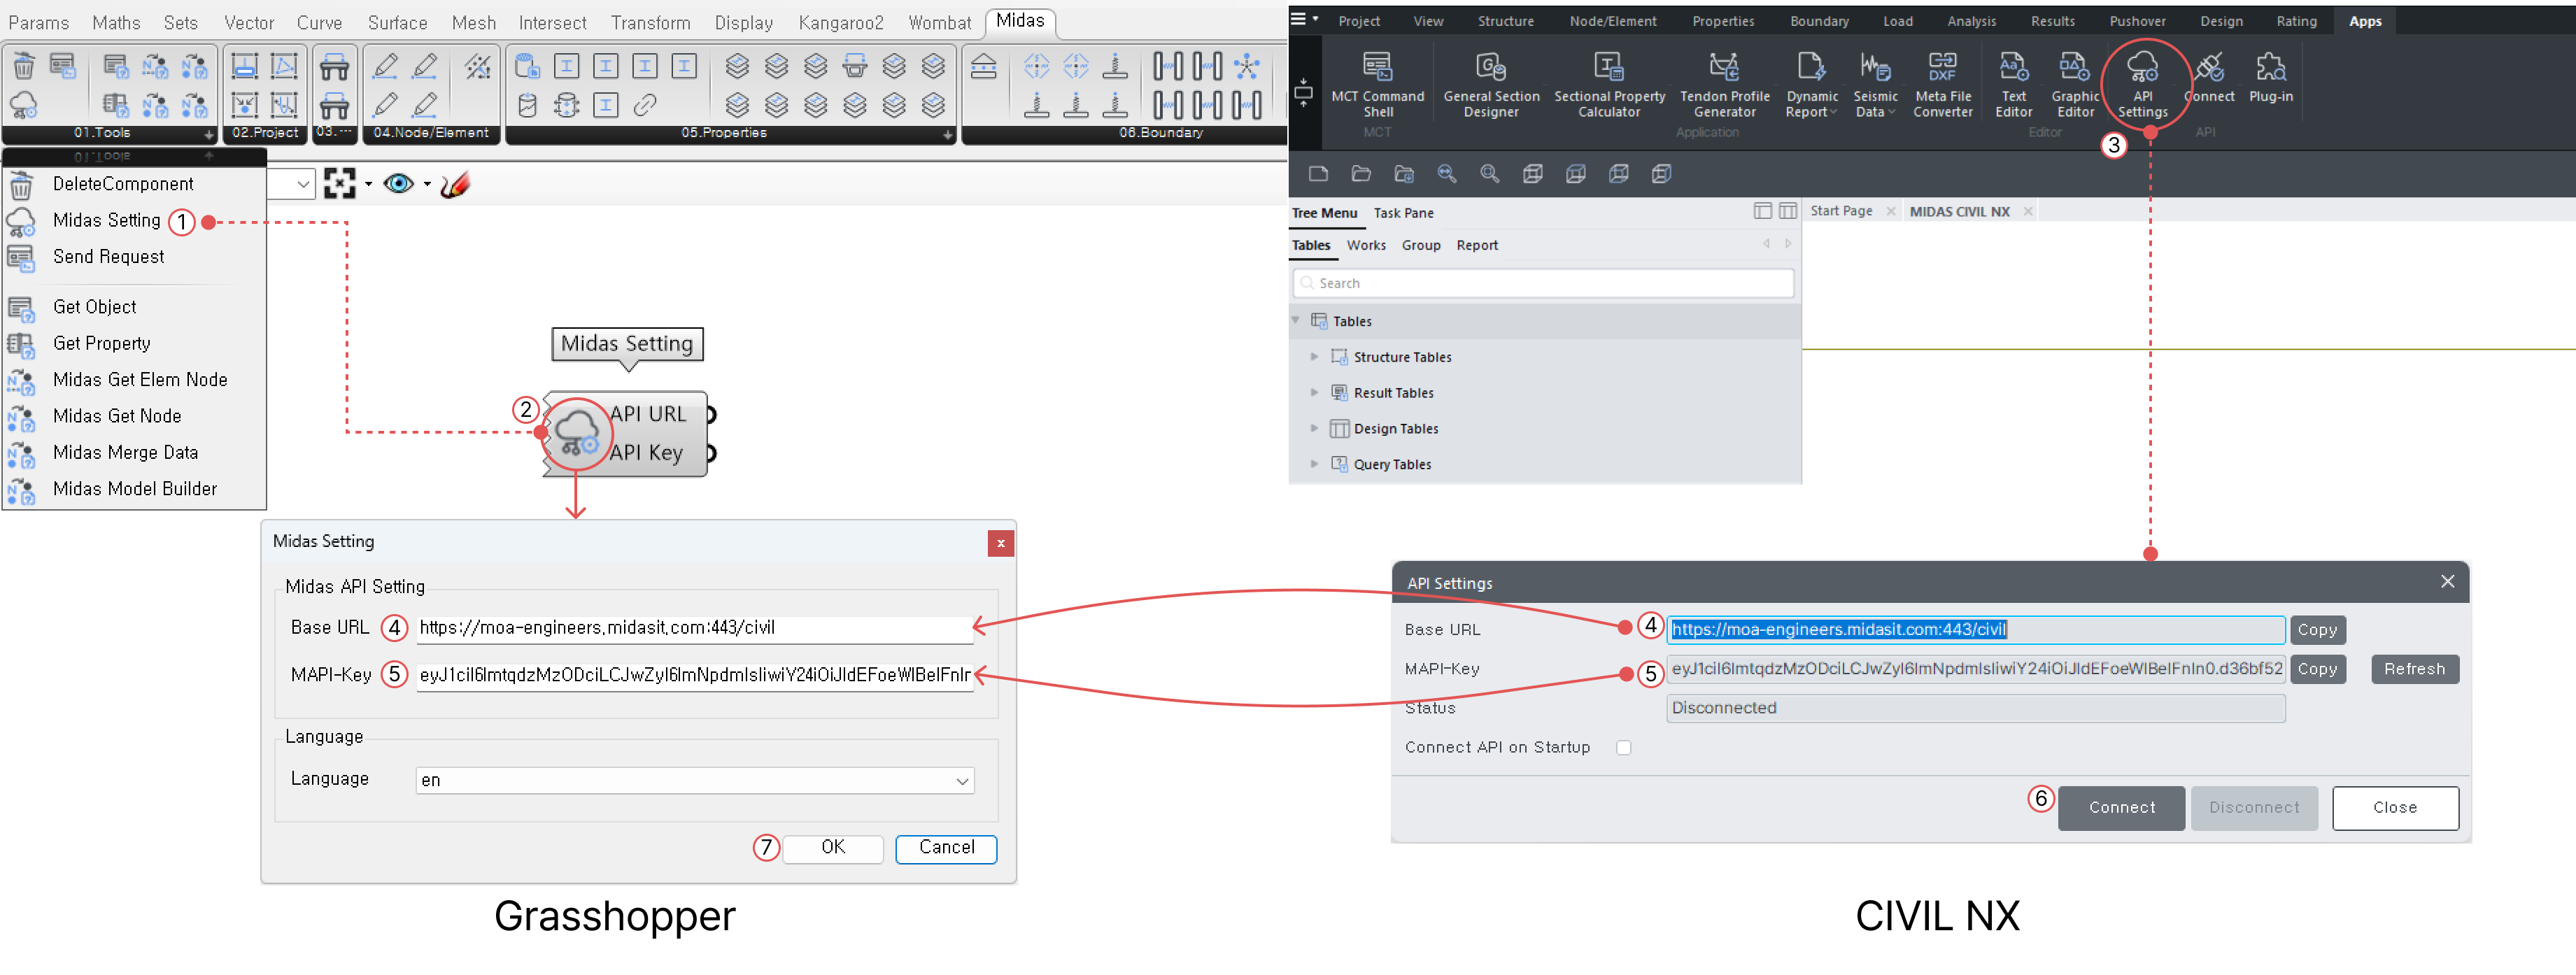
Task: Launch General Section Designer
Action: click(x=1491, y=85)
